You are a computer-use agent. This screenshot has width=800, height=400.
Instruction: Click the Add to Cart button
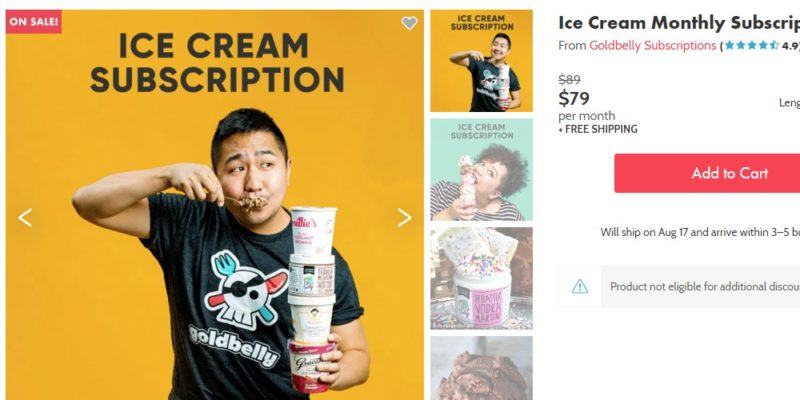tap(707, 173)
